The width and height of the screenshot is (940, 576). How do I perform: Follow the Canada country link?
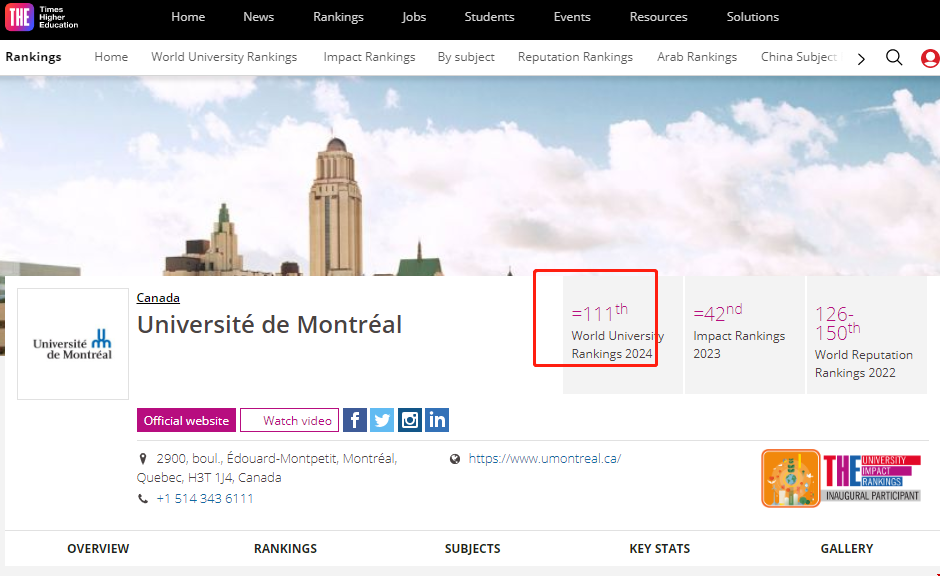158,297
